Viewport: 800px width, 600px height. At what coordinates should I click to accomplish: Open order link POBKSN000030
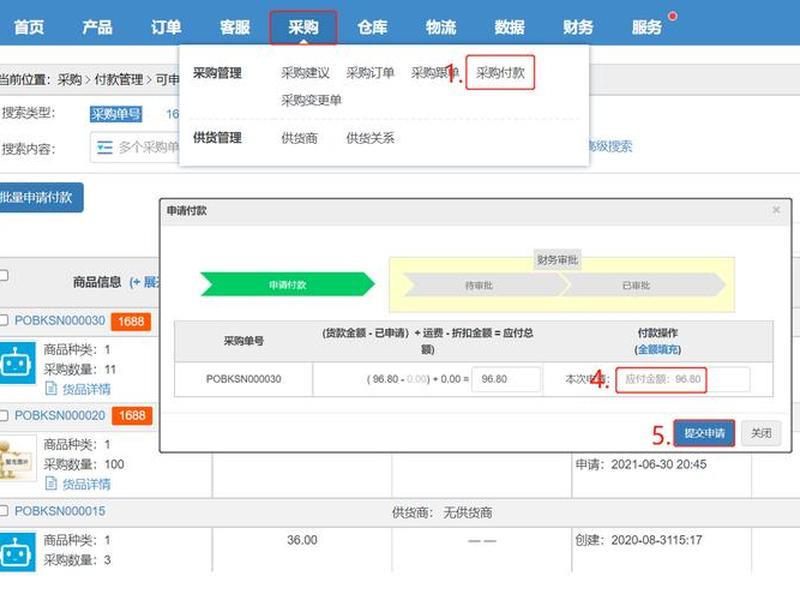[60, 320]
